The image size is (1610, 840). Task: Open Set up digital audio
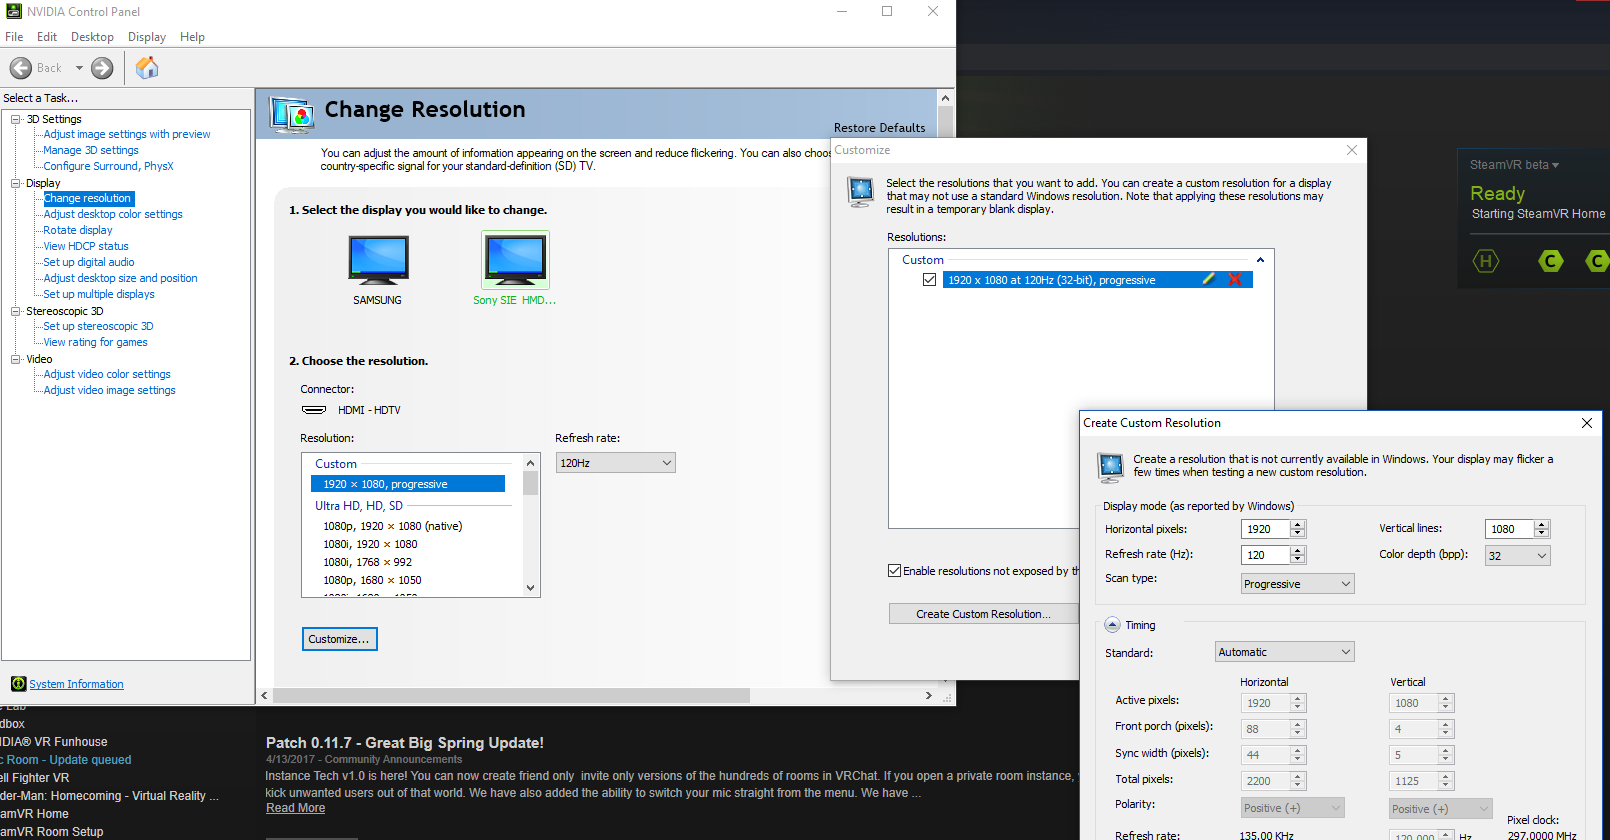click(x=89, y=262)
